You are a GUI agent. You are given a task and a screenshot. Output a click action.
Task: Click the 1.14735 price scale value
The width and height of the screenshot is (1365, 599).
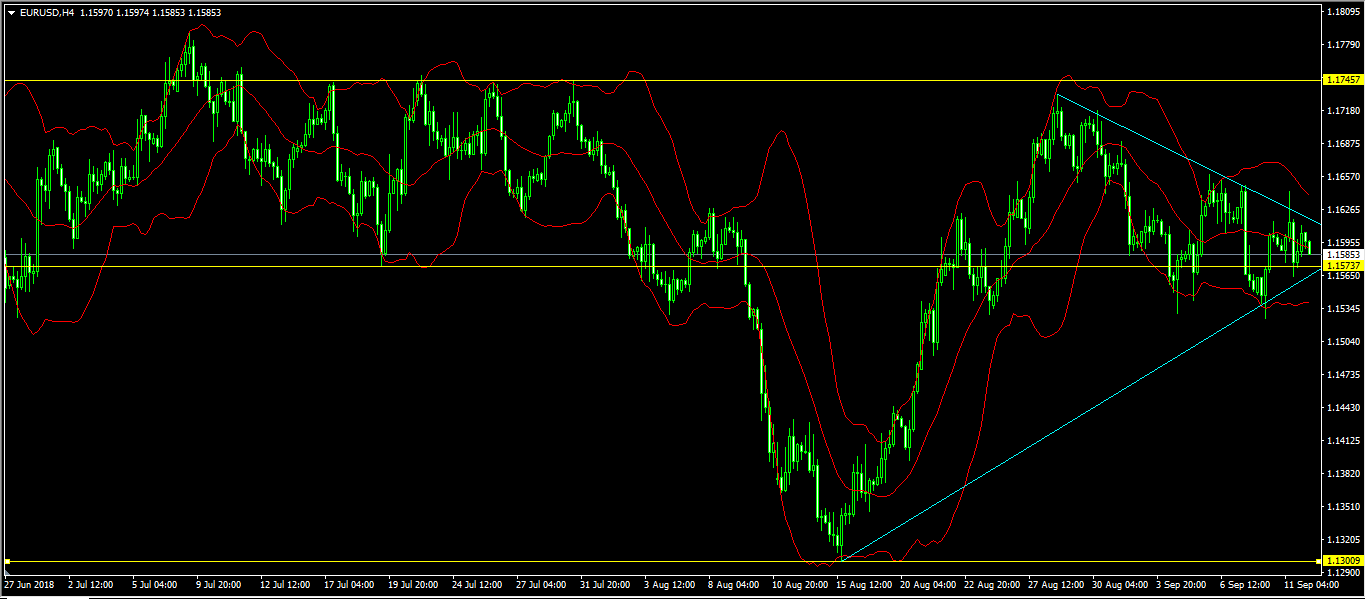click(x=1343, y=375)
